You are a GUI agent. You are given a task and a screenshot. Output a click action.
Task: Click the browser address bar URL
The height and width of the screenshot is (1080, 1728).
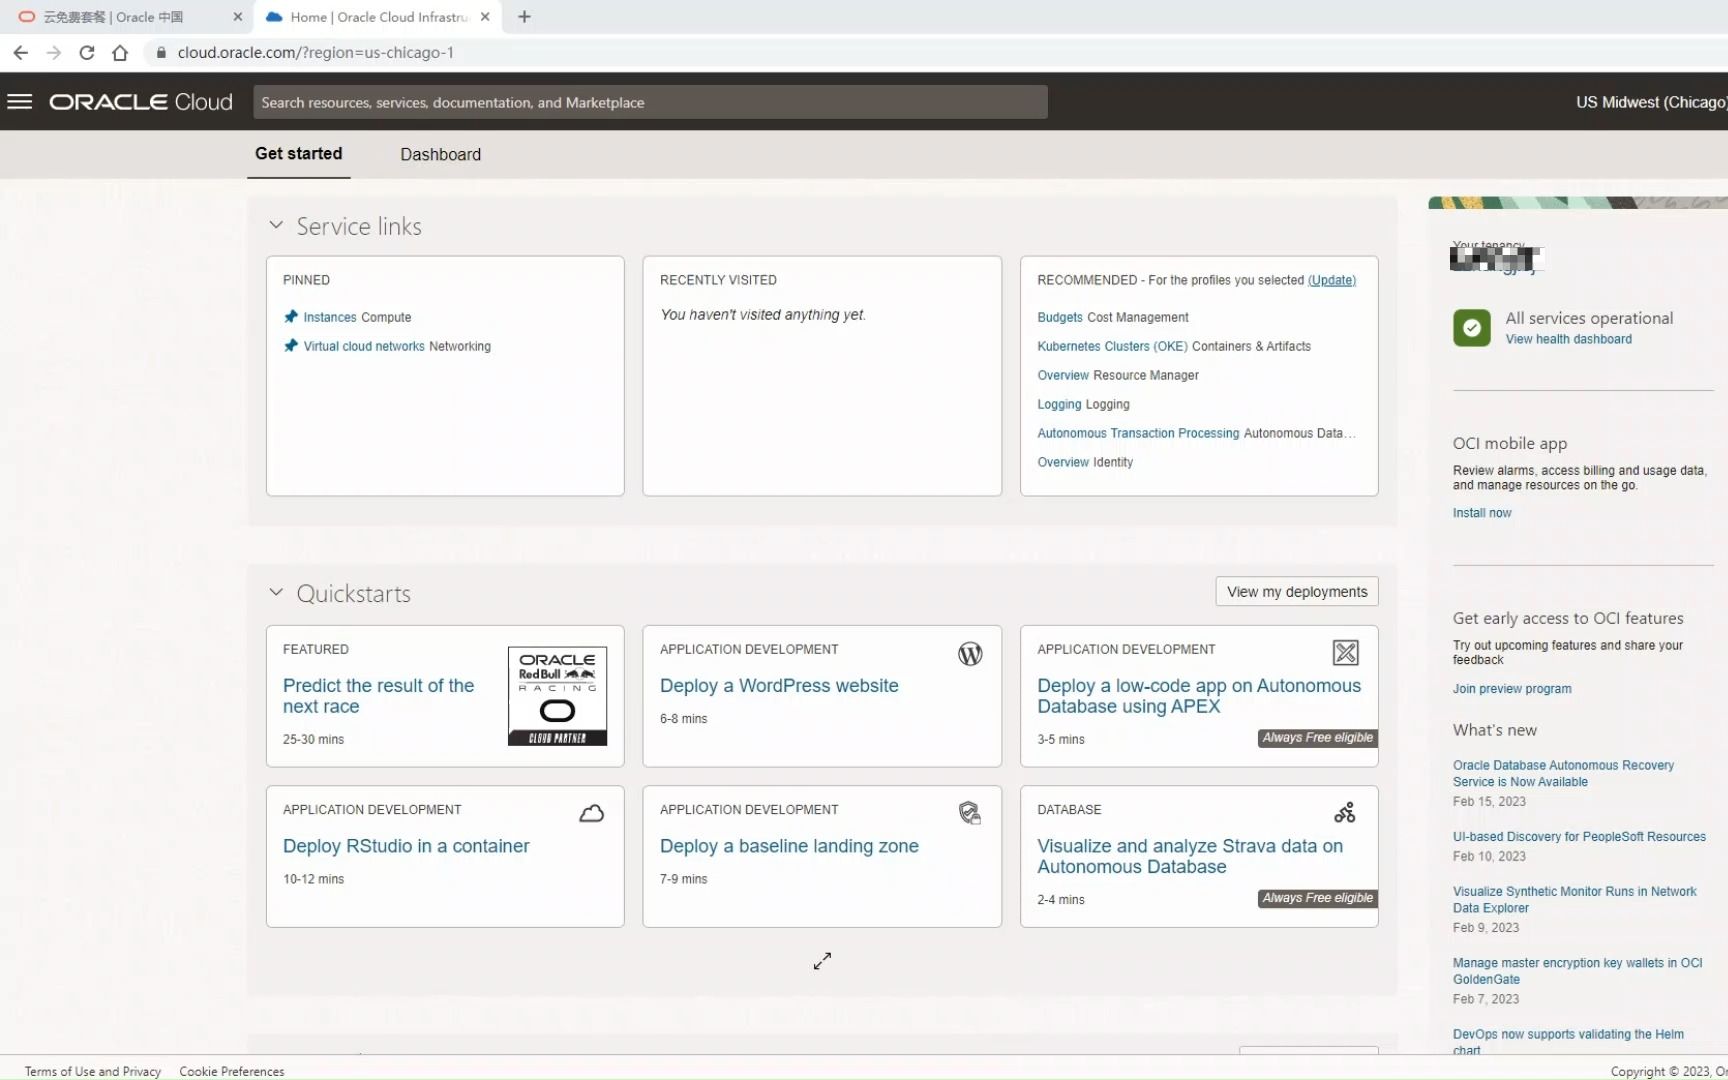click(316, 52)
